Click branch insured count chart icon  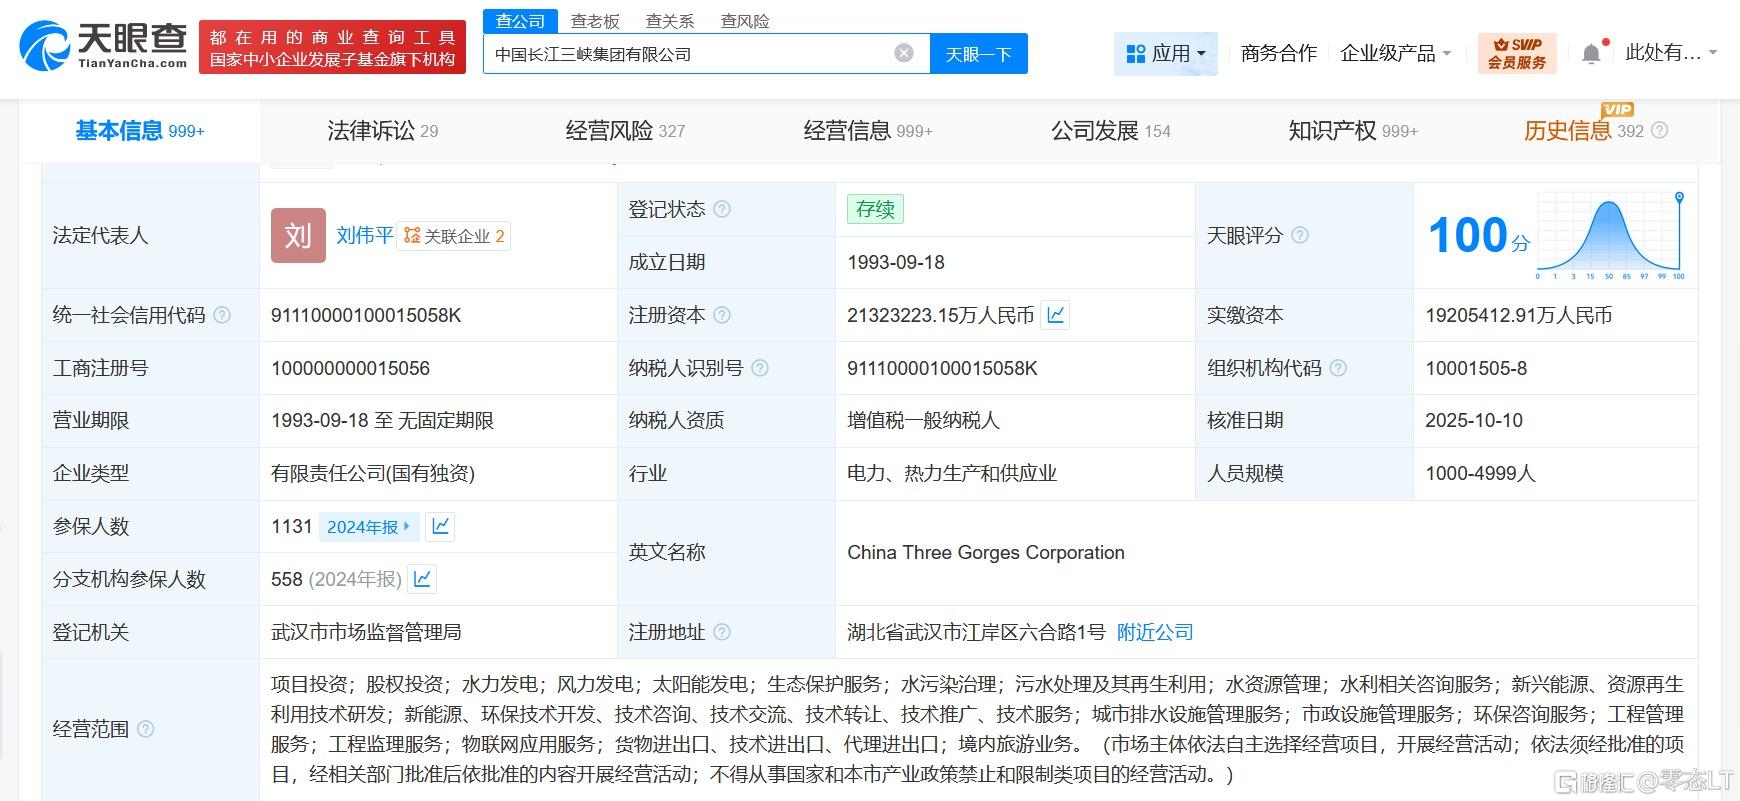point(422,579)
